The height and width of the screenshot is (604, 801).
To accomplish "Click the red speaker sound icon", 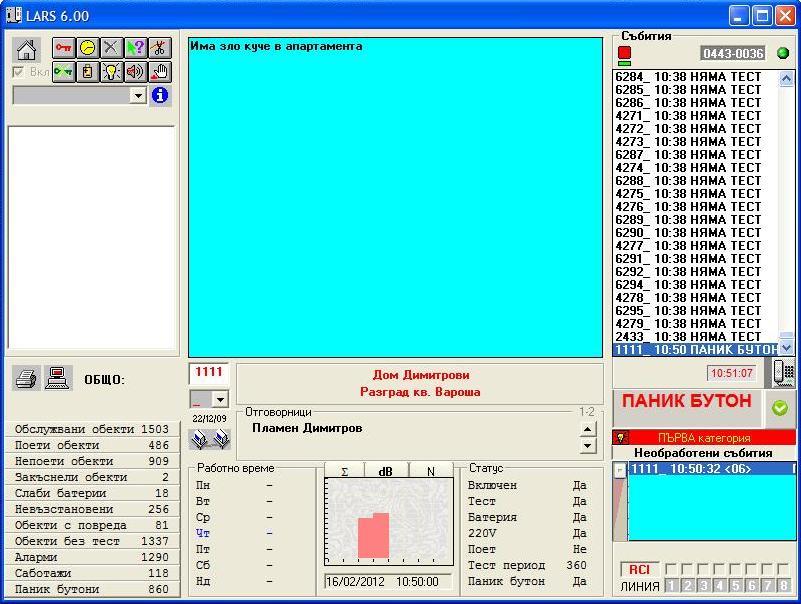I will [x=136, y=72].
